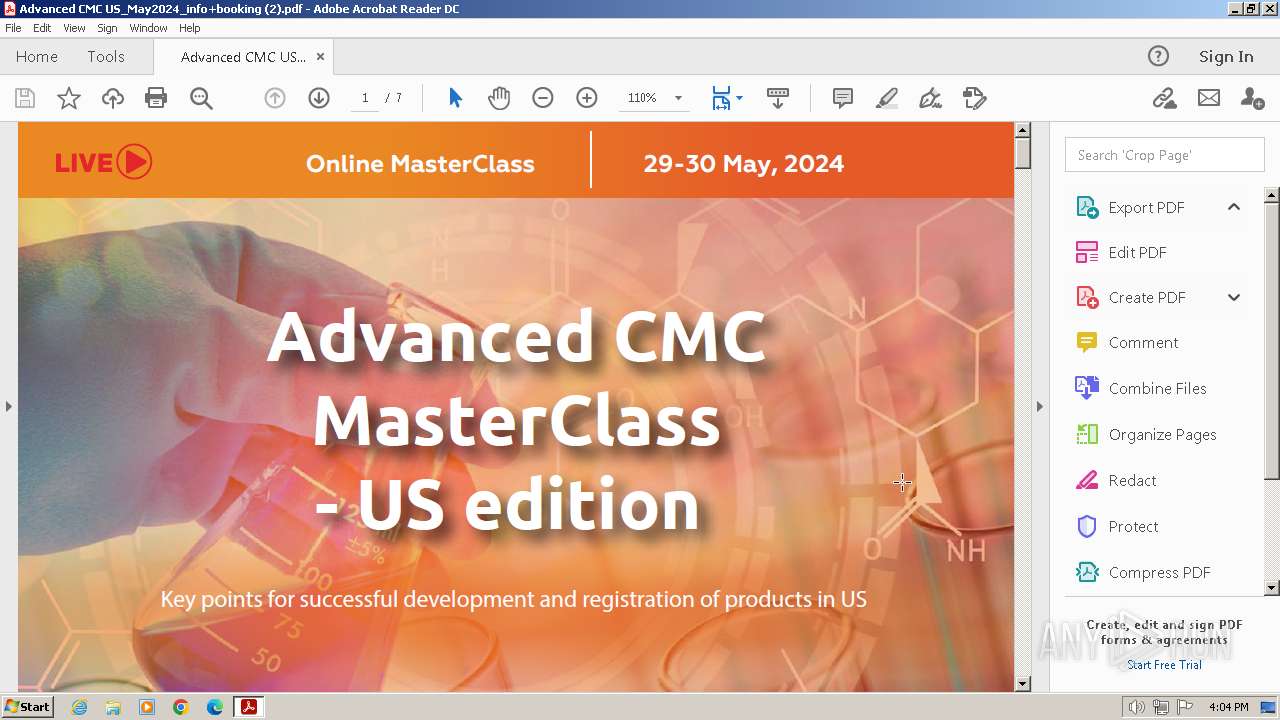The width and height of the screenshot is (1280, 720).
Task: Collapse the right tools pane
Action: pos(1039,406)
